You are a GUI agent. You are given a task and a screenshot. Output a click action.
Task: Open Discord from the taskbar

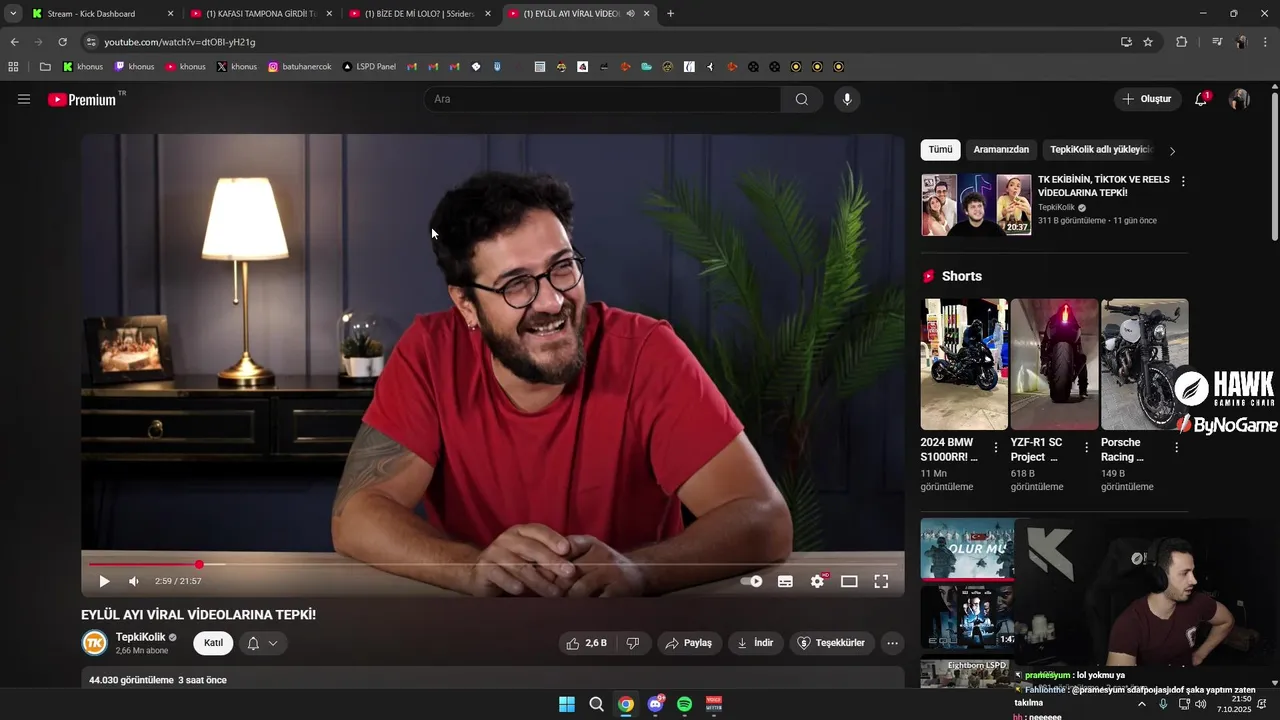655,704
